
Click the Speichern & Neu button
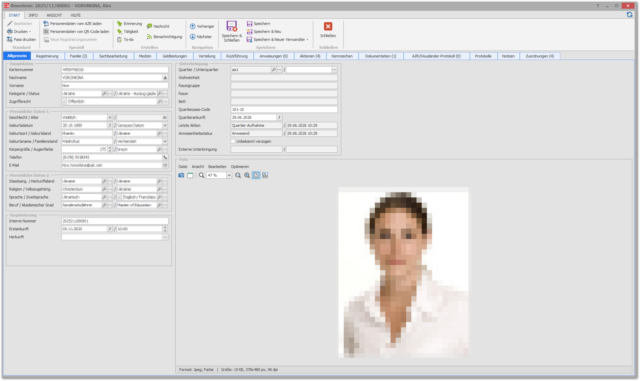264,31
